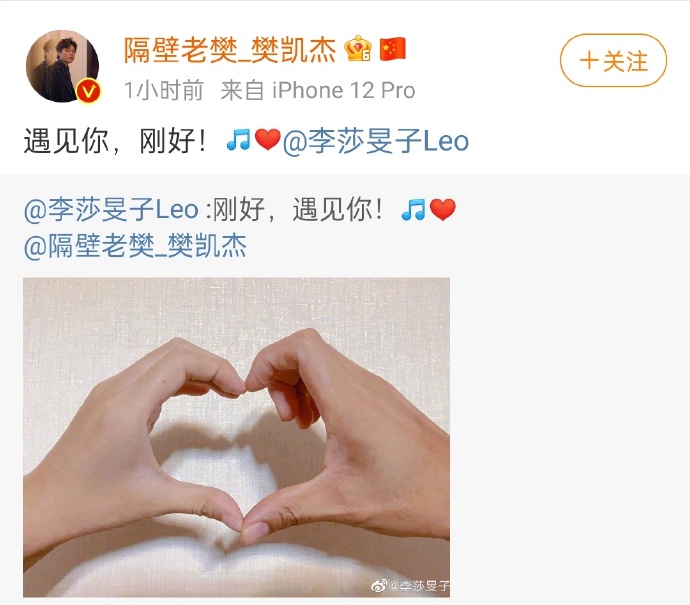Open @隔壁老樊_樊凯杰 mention in repost

click(x=135, y=246)
